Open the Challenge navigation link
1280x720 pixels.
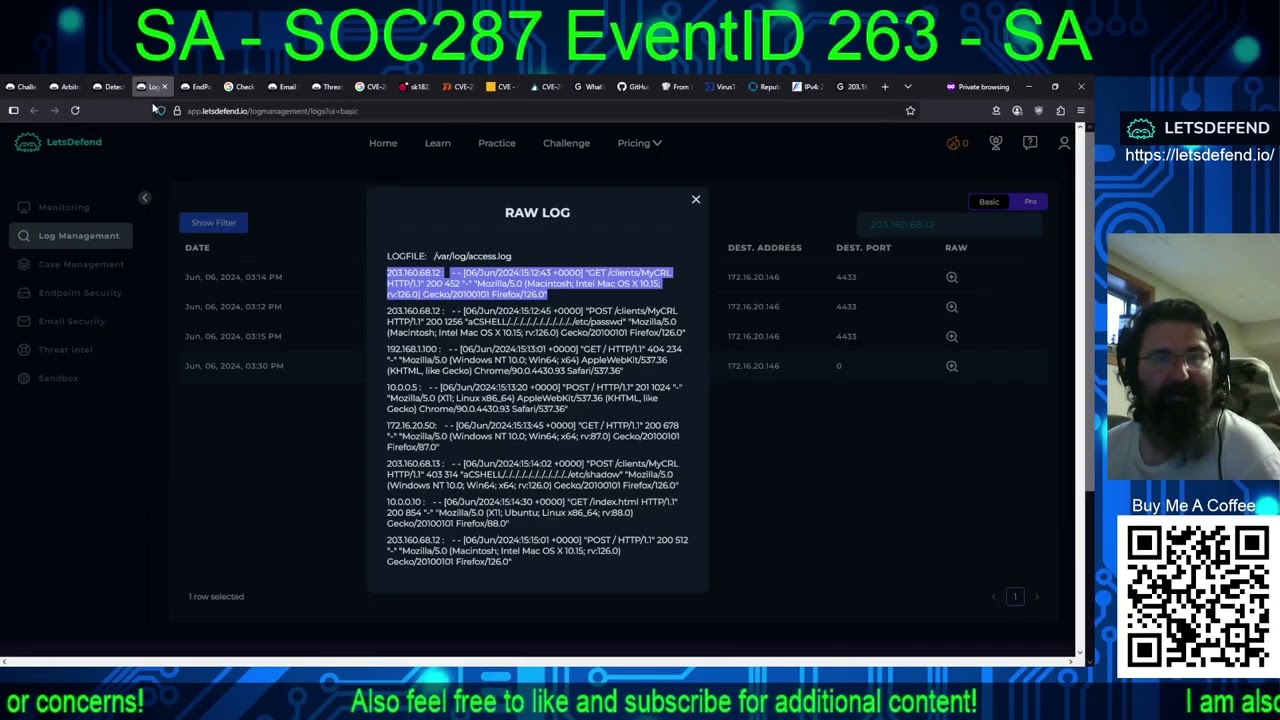[566, 143]
